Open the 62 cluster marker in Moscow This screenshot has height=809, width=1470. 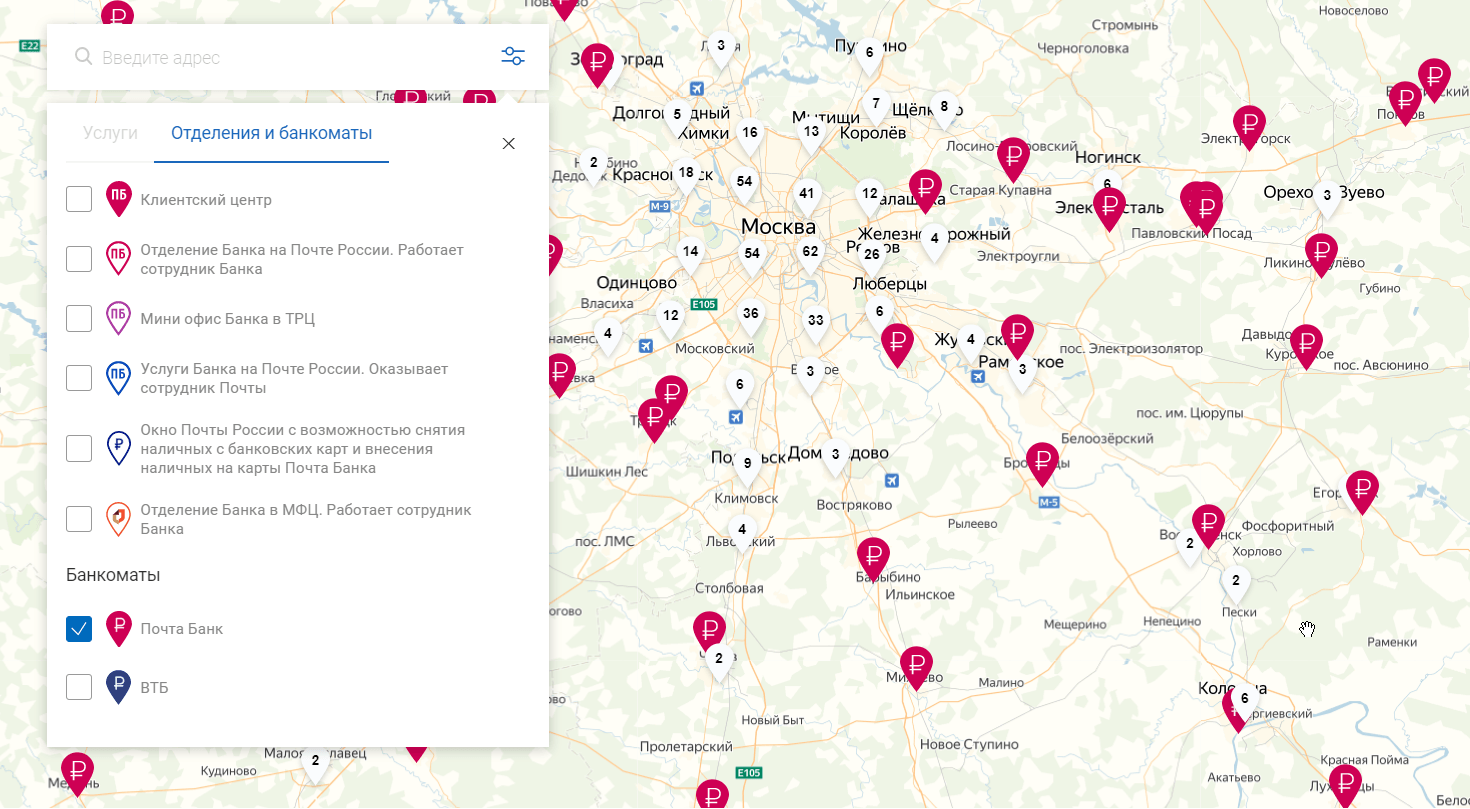point(810,255)
